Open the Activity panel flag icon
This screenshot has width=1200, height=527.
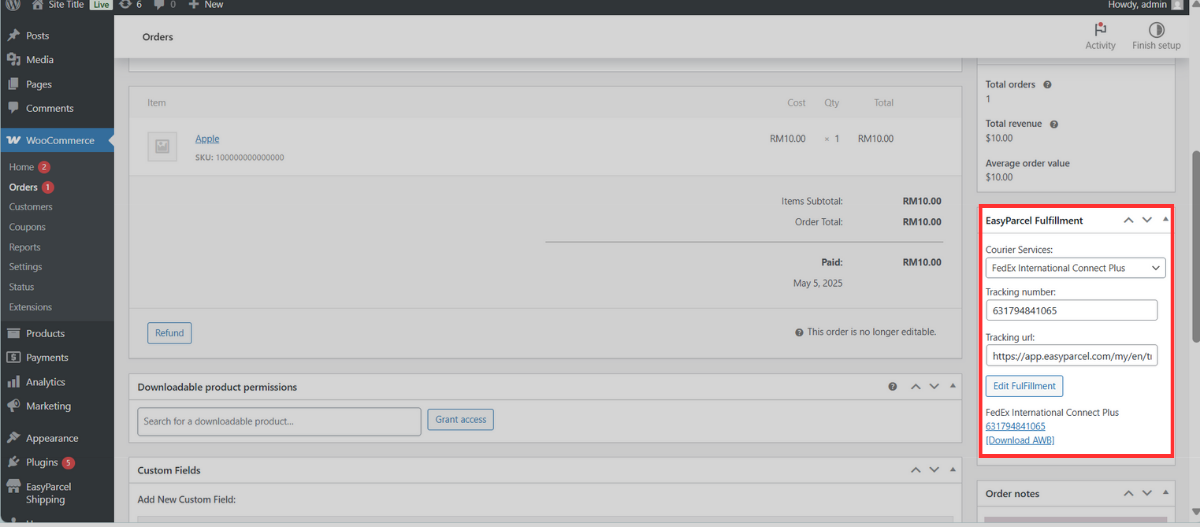click(x=1100, y=36)
